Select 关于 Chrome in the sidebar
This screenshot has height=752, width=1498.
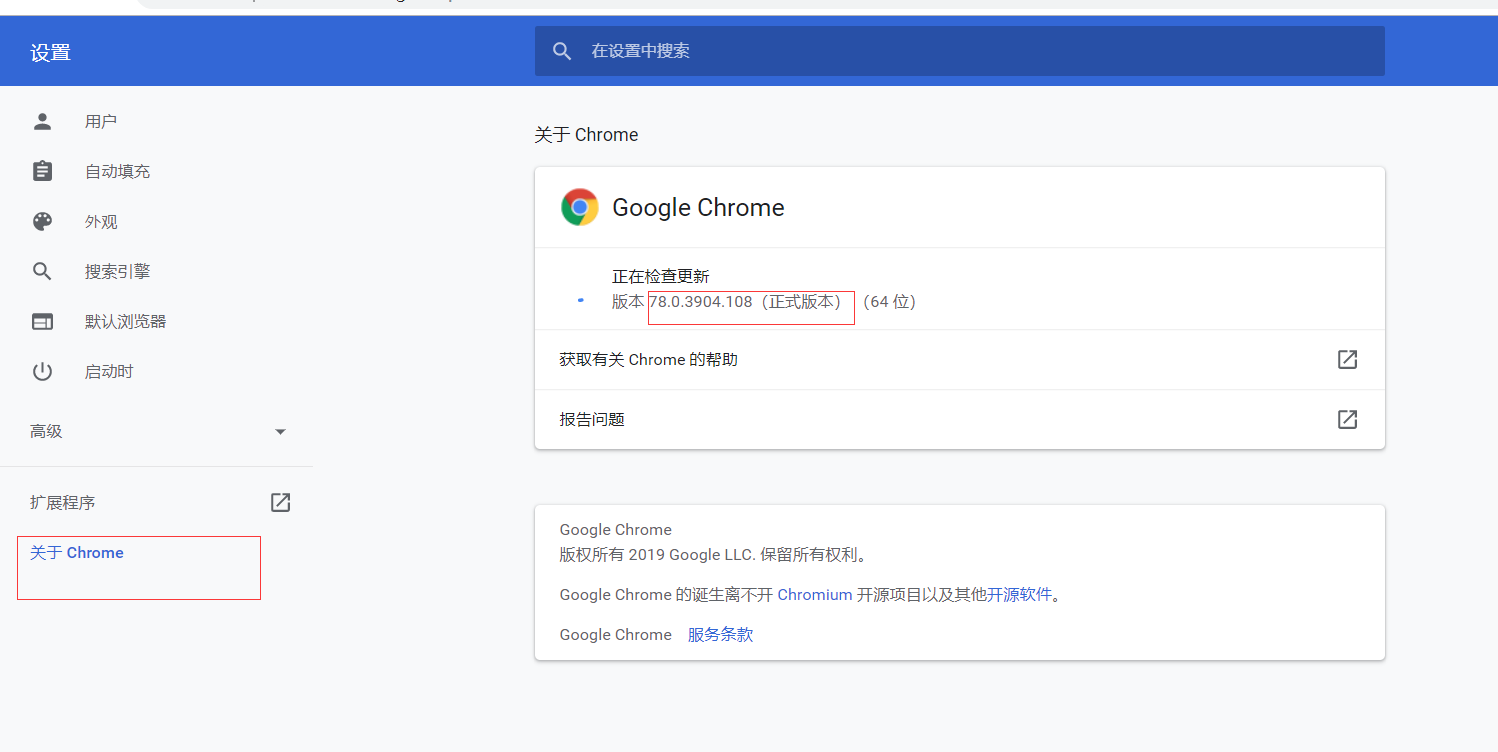(77, 553)
